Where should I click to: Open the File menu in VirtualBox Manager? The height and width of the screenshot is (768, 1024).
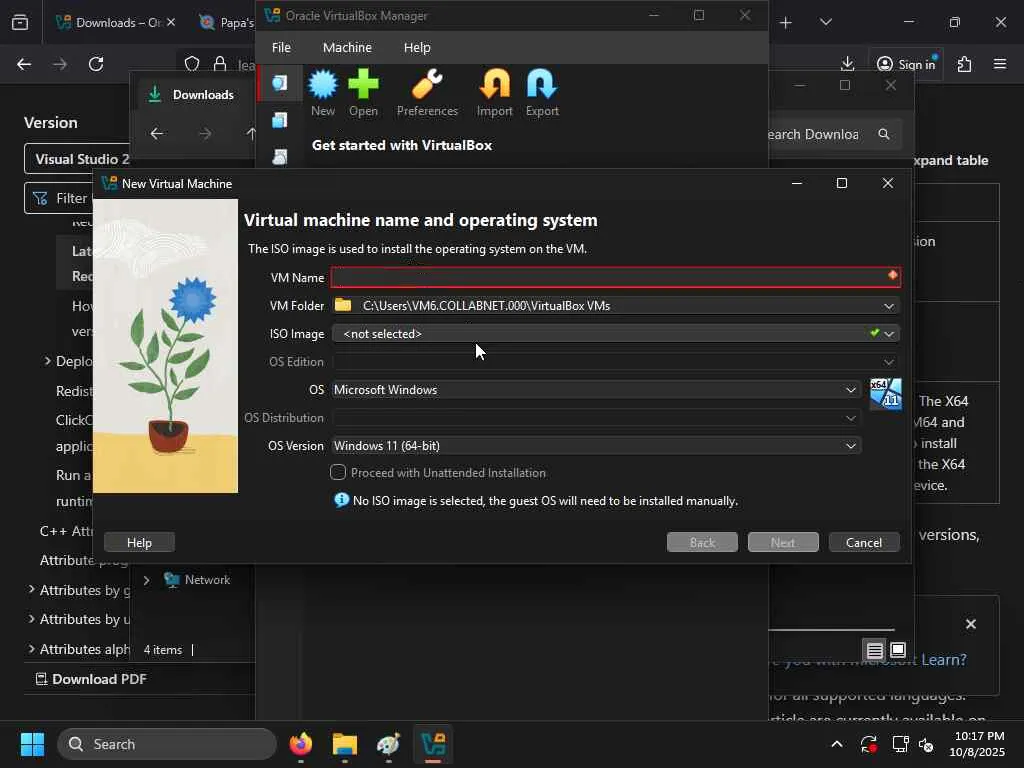[281, 48]
